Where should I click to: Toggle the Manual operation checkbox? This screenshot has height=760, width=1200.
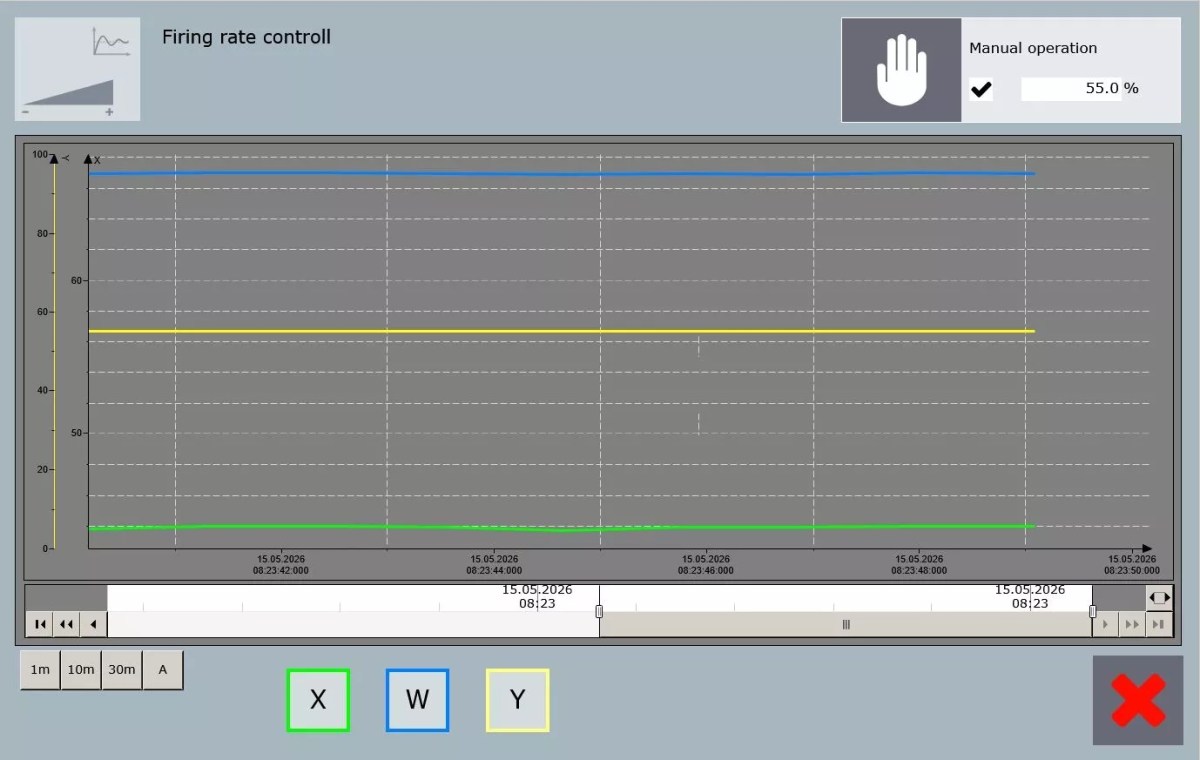point(981,89)
